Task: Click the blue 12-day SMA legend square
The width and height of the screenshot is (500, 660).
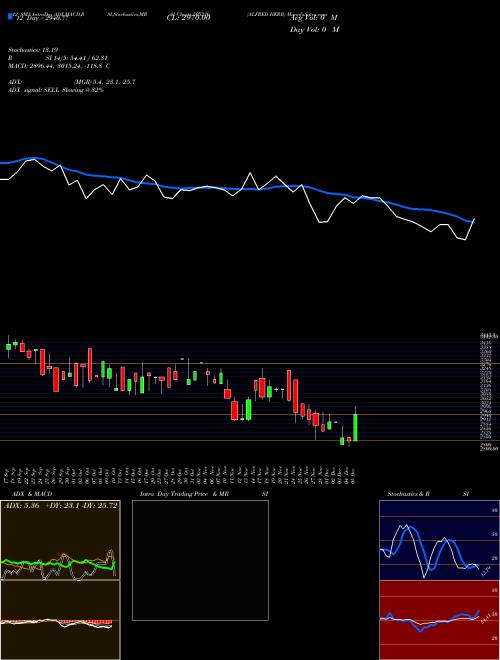Action: coord(10,16)
